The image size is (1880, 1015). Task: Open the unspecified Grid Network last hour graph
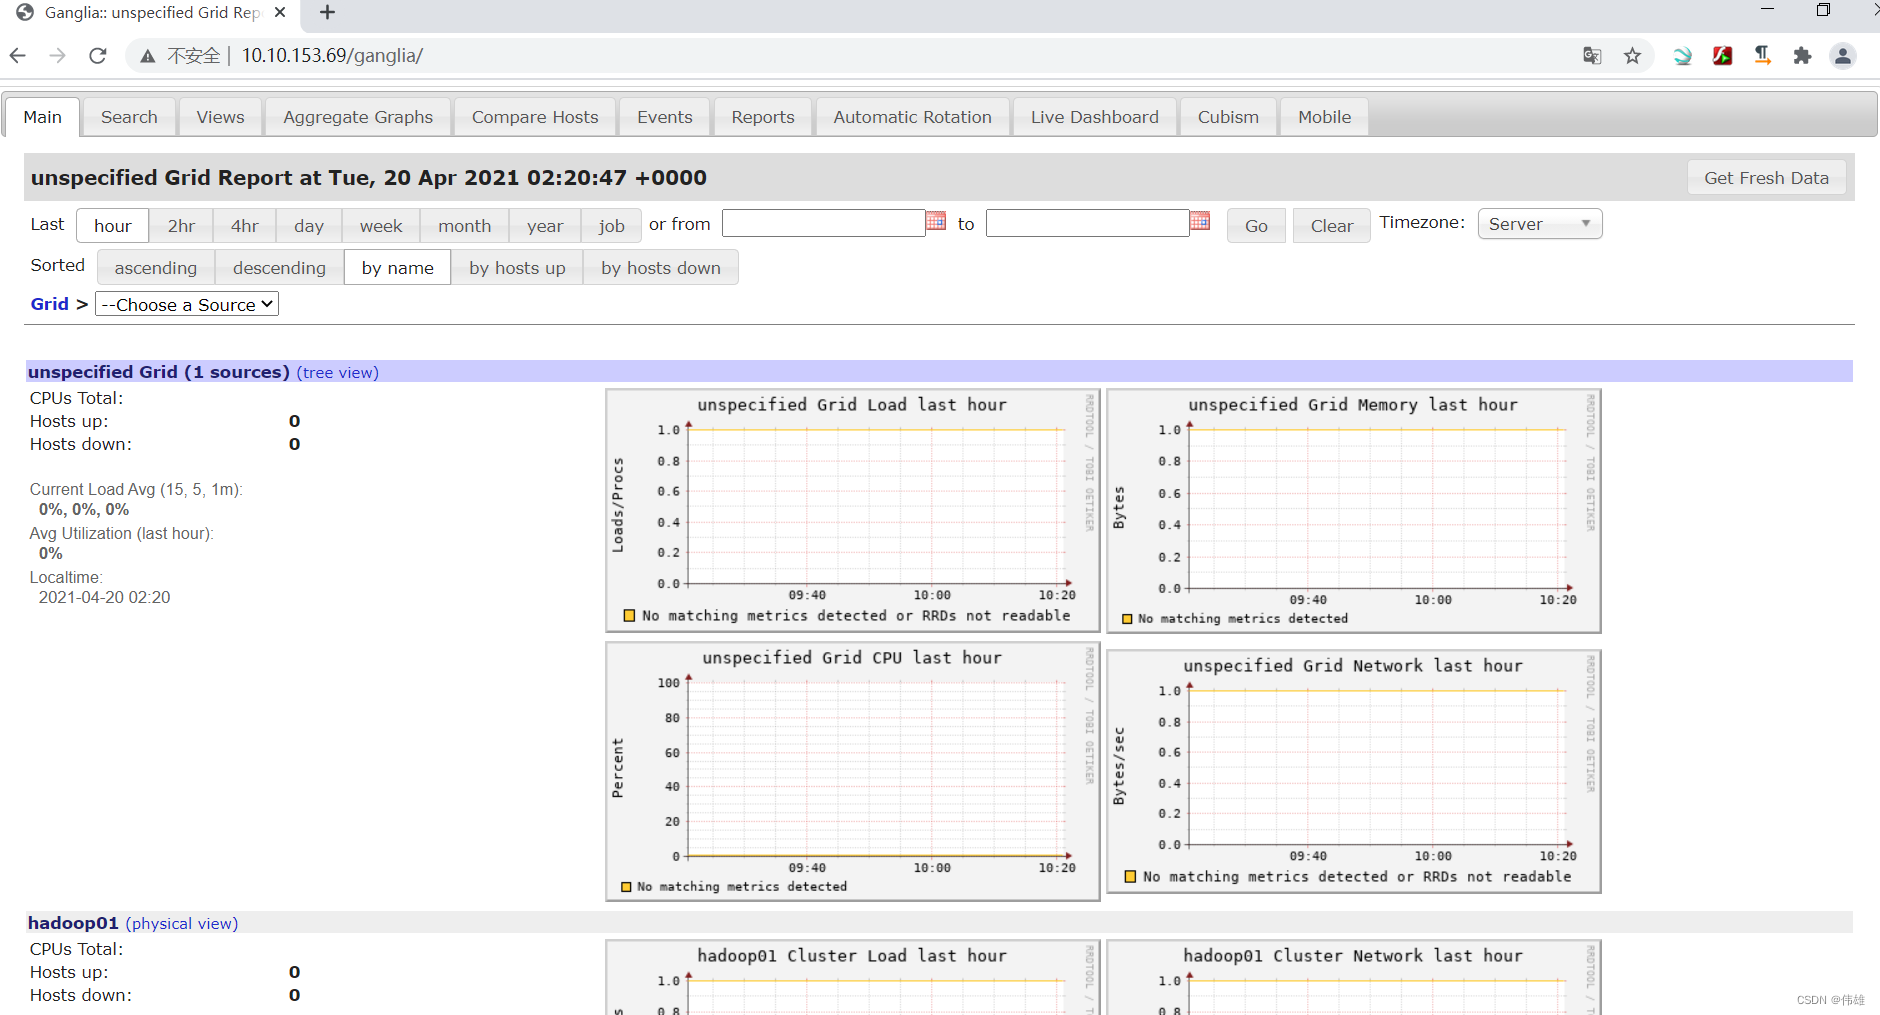click(1354, 771)
